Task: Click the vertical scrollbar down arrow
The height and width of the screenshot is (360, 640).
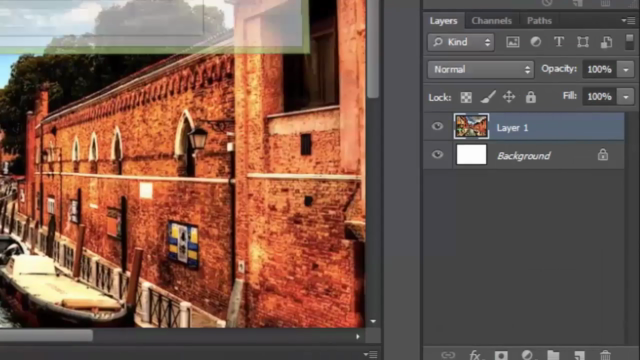Action: [373, 322]
